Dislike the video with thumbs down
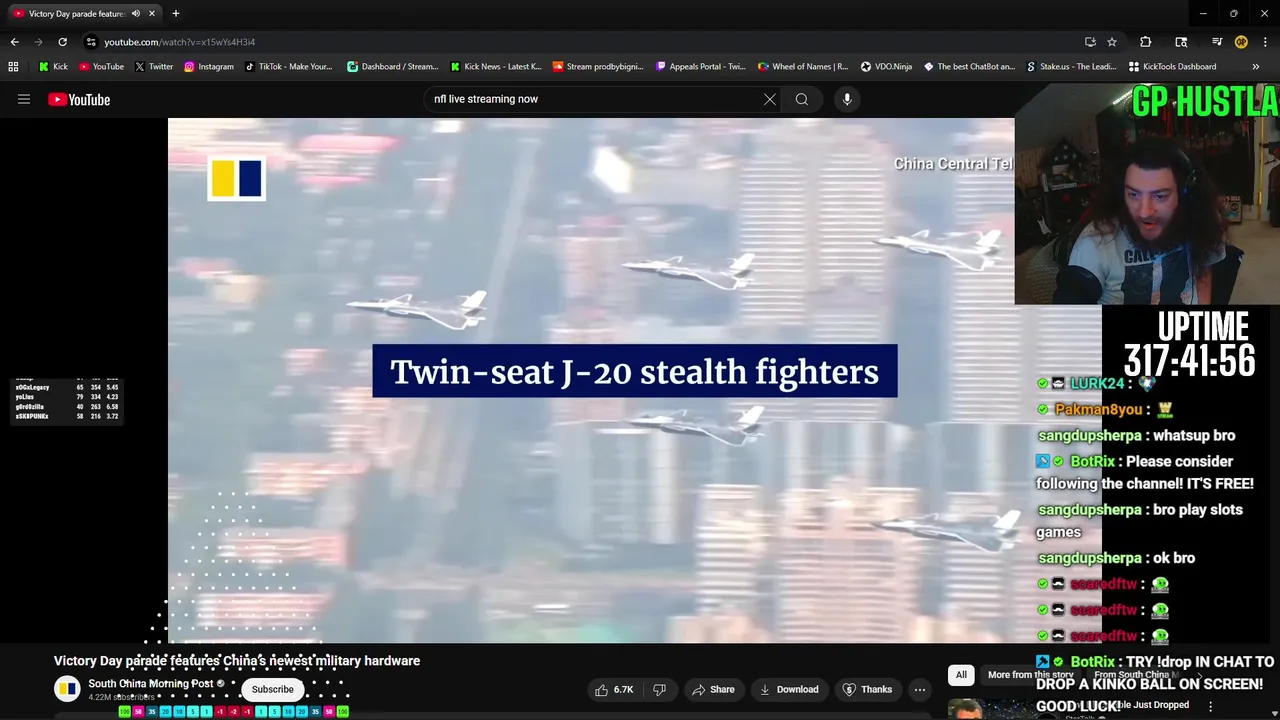 [659, 689]
